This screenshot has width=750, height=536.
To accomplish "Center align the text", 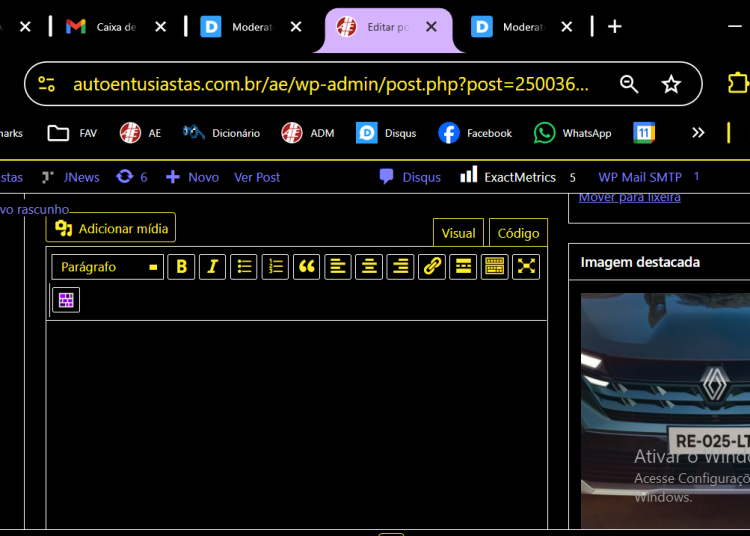I will [369, 266].
